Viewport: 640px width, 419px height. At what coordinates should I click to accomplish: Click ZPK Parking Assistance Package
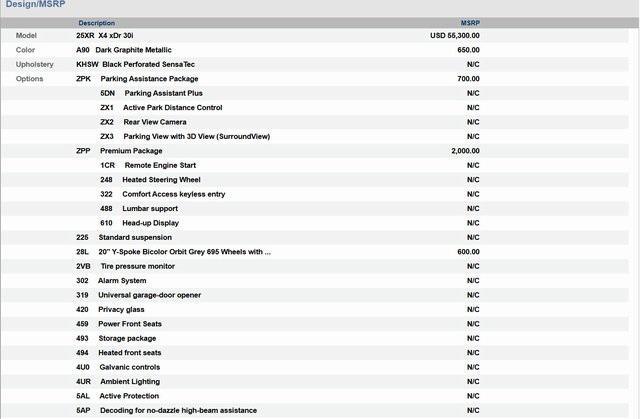click(x=137, y=79)
